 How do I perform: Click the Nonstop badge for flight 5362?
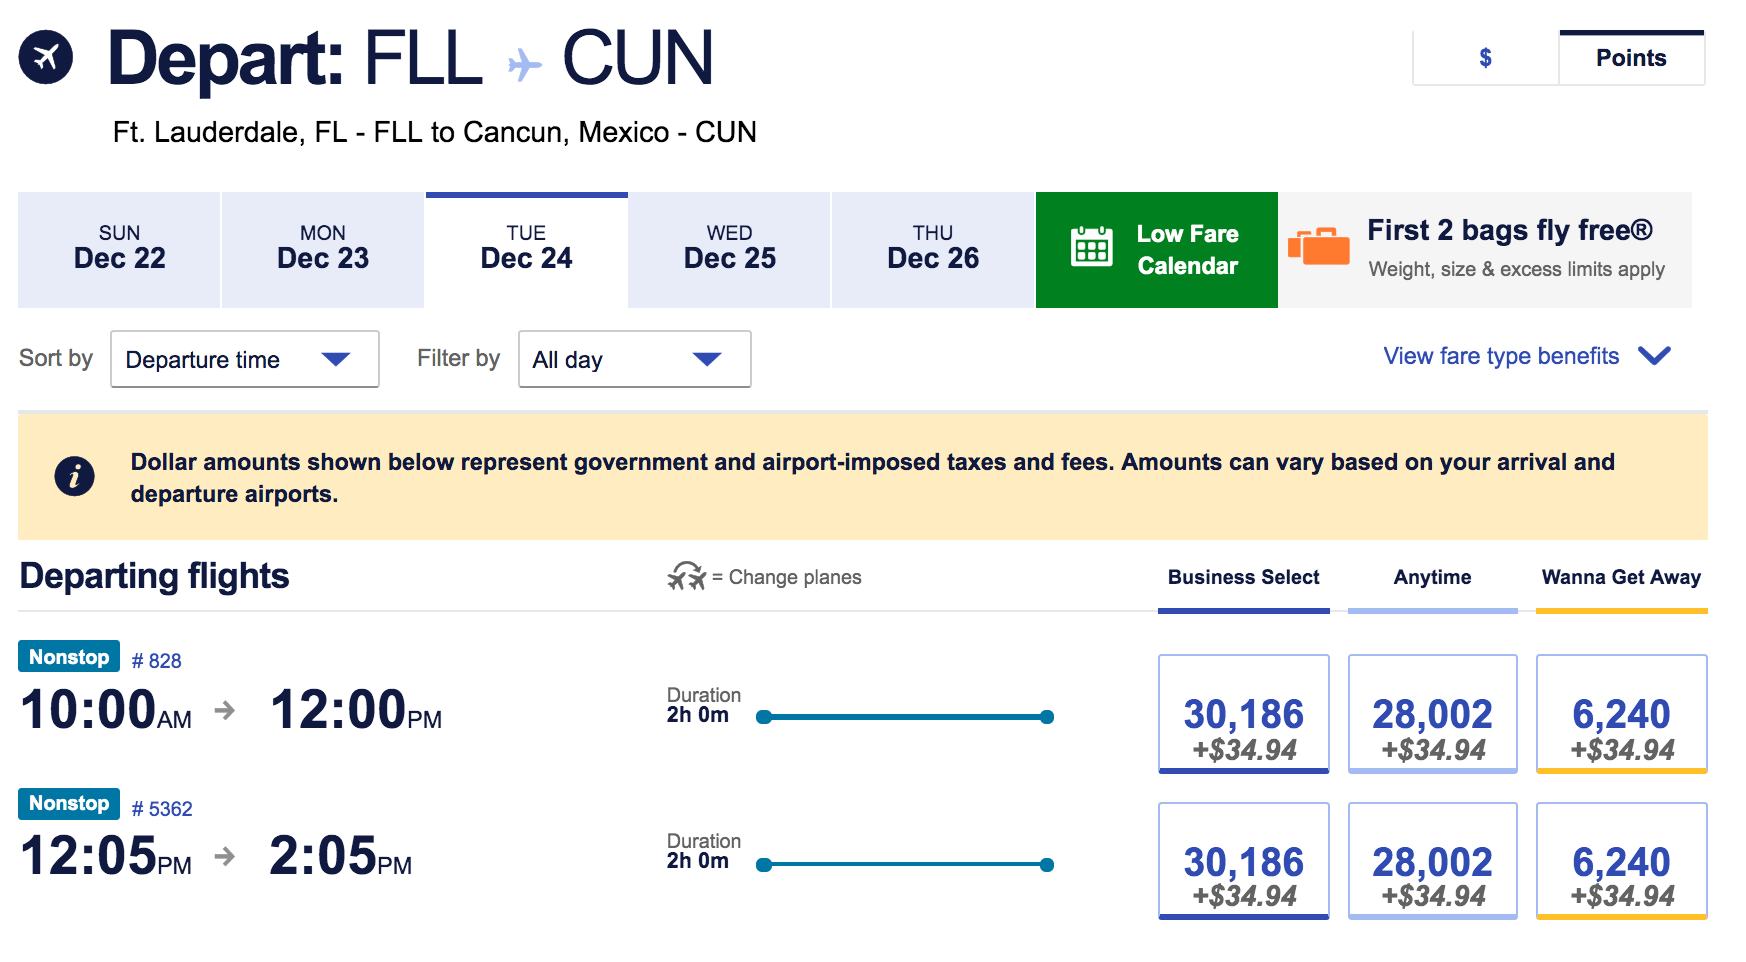pyautogui.click(x=69, y=804)
